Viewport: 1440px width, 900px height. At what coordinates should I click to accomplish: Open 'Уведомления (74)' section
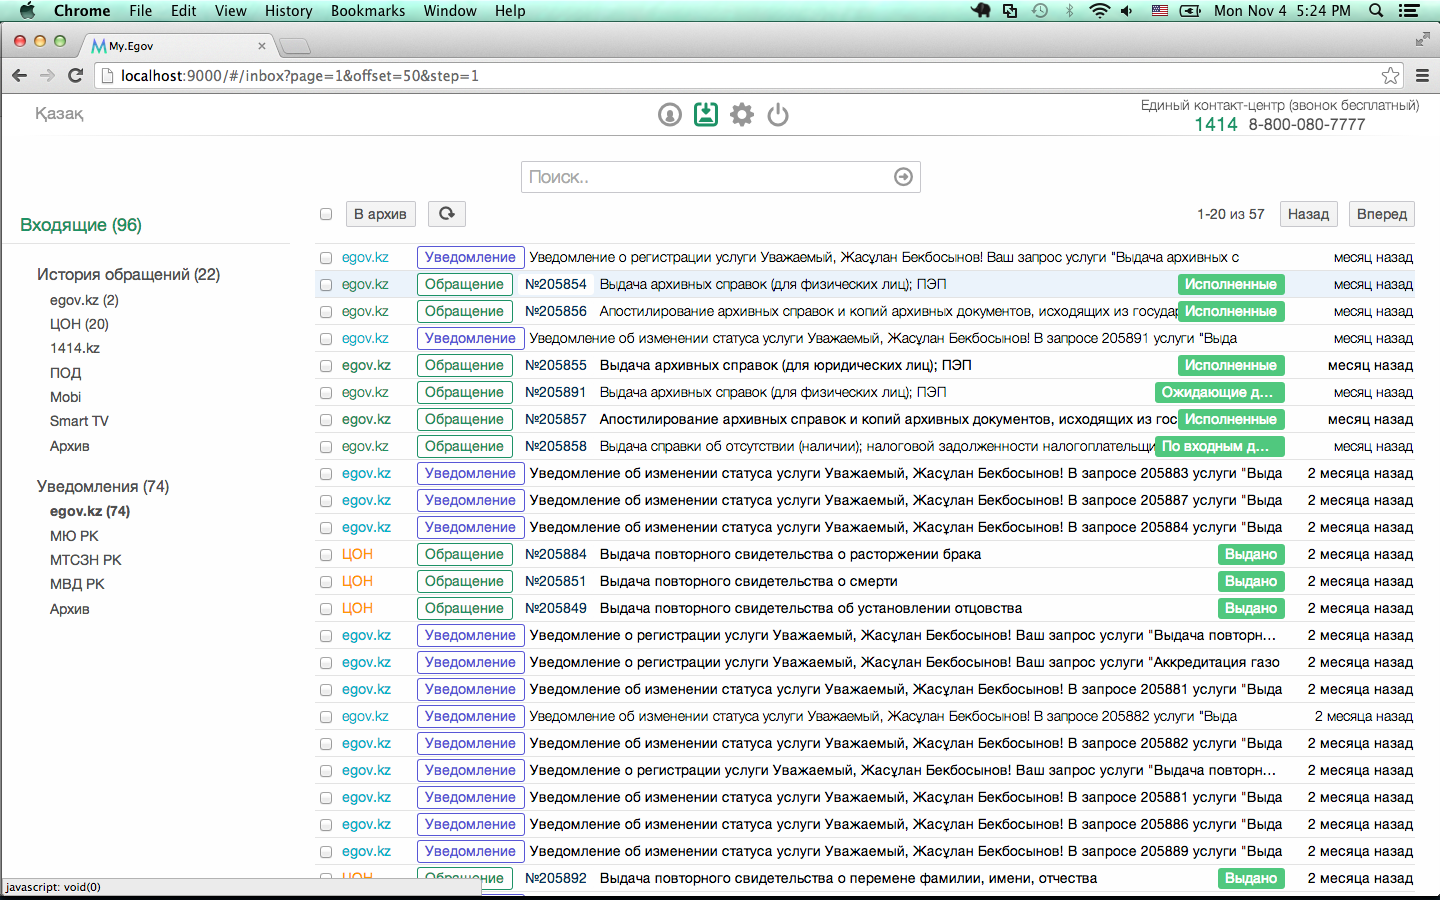(103, 486)
